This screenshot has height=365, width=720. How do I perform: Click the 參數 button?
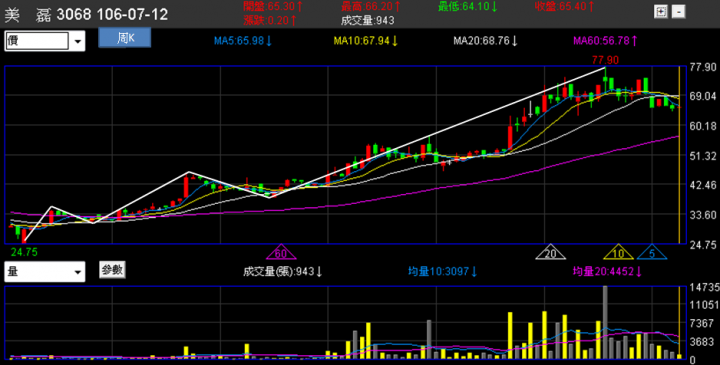112,270
